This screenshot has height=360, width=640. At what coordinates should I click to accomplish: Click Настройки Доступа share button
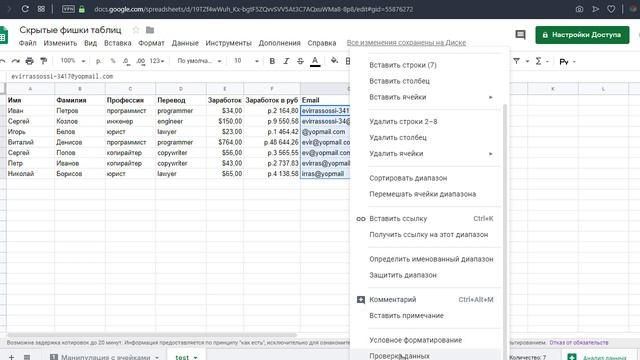(x=582, y=35)
